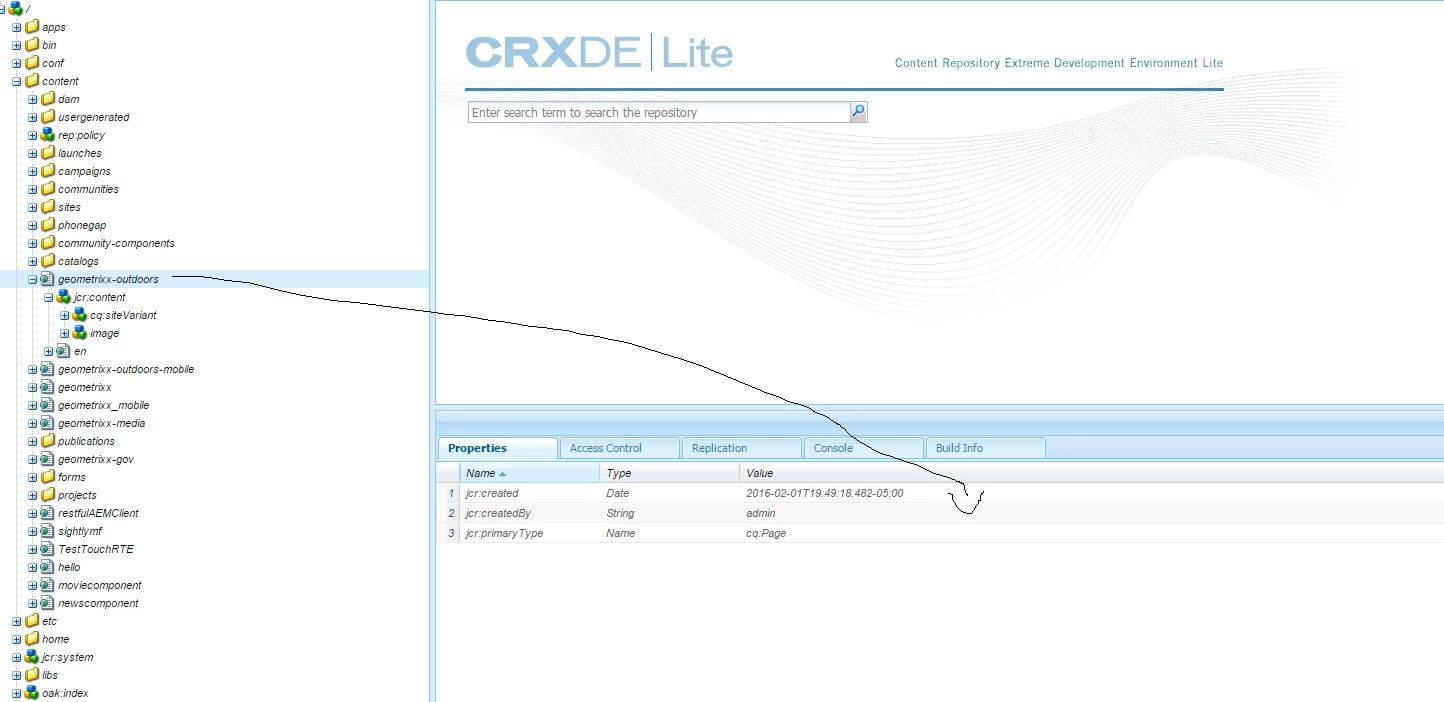Select the jcr:createdBy property name
Screen dimensions: 1444x702
click(x=498, y=513)
